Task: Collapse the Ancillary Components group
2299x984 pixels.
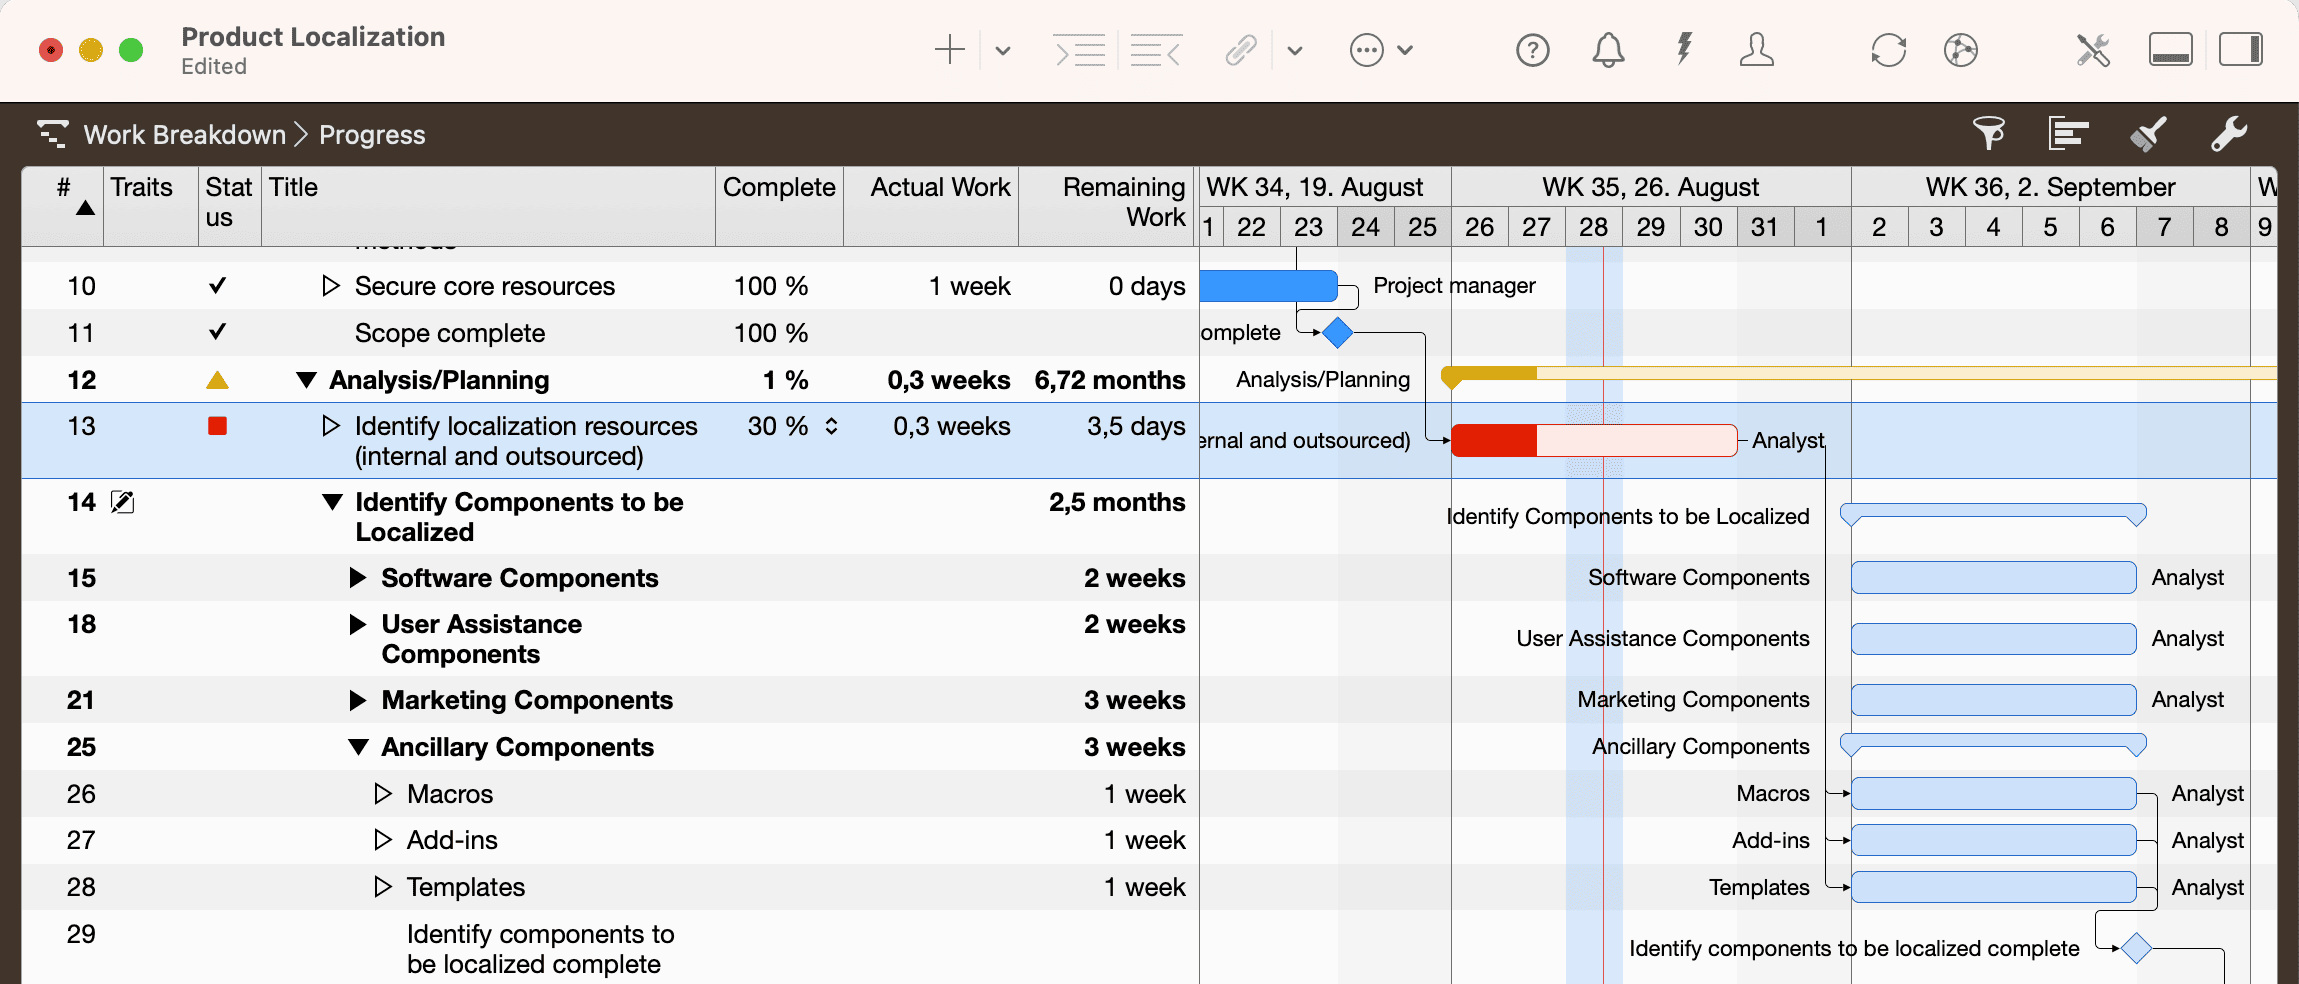Action: pyautogui.click(x=357, y=747)
